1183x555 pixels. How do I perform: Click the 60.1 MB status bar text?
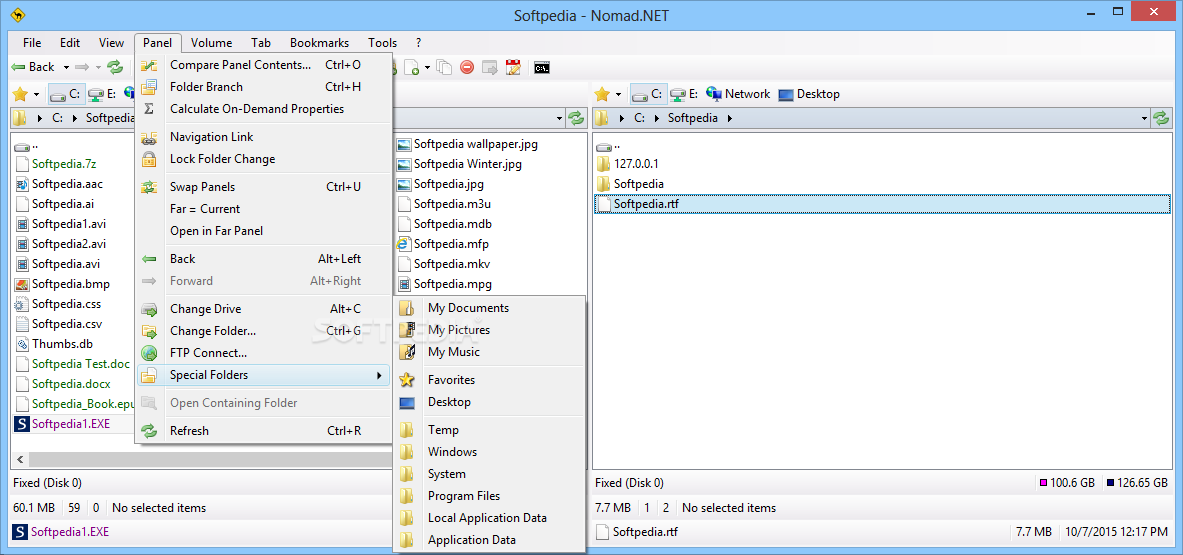[x=34, y=508]
